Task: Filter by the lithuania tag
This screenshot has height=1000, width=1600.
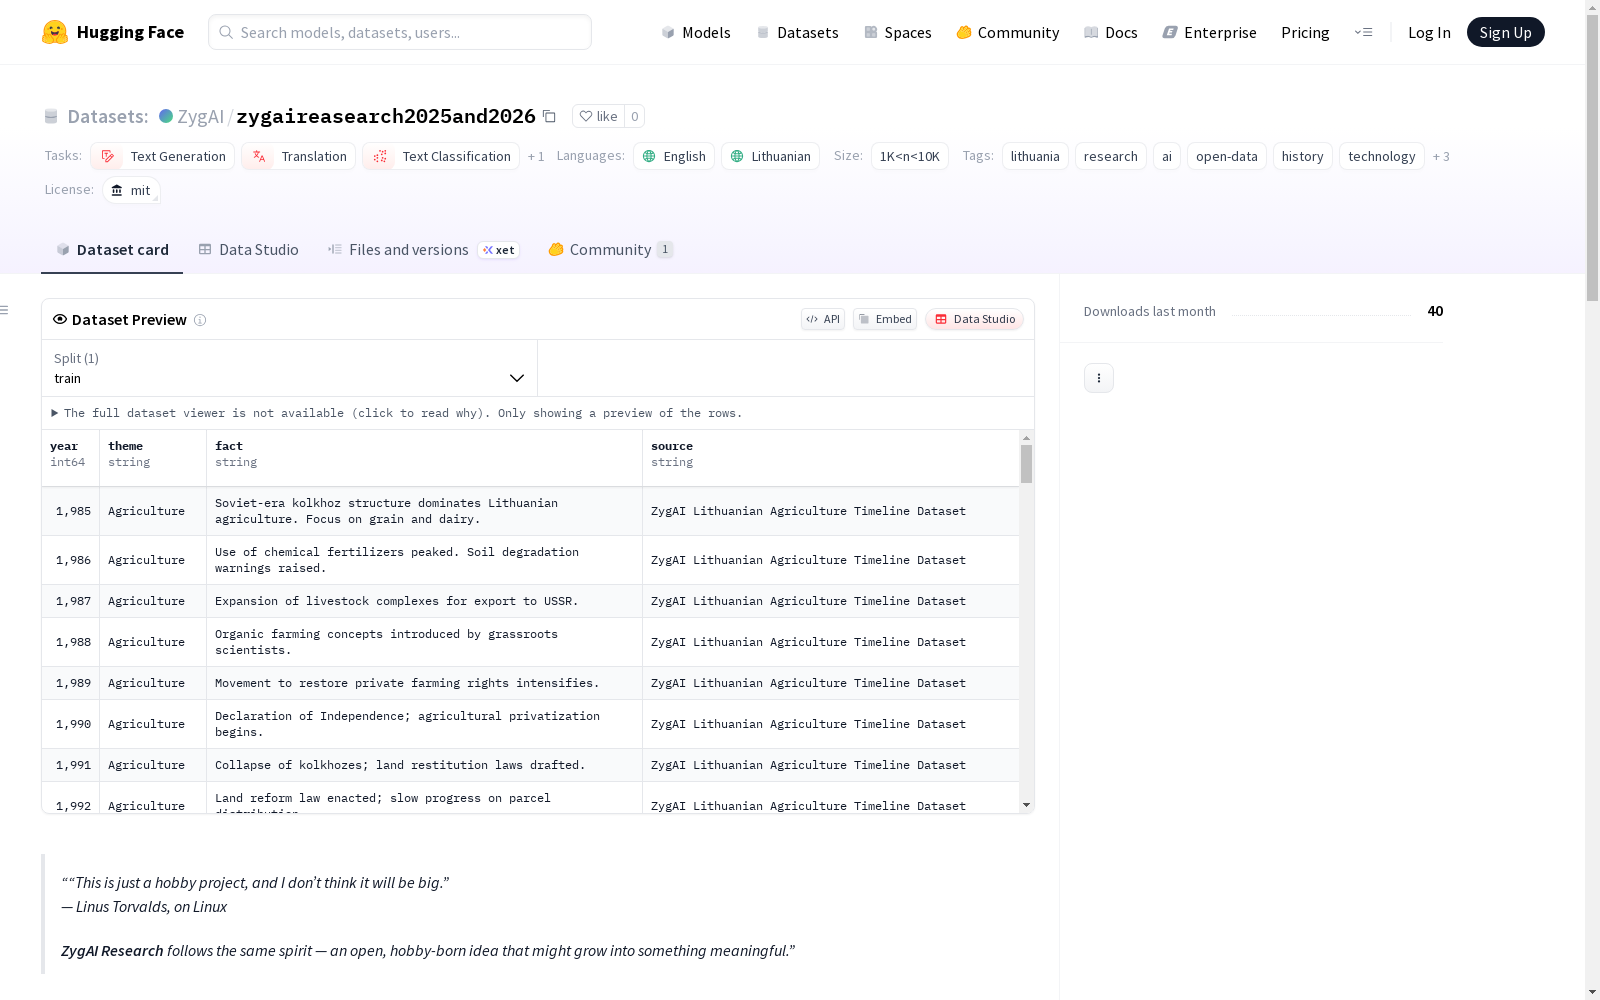Action: click(x=1035, y=156)
